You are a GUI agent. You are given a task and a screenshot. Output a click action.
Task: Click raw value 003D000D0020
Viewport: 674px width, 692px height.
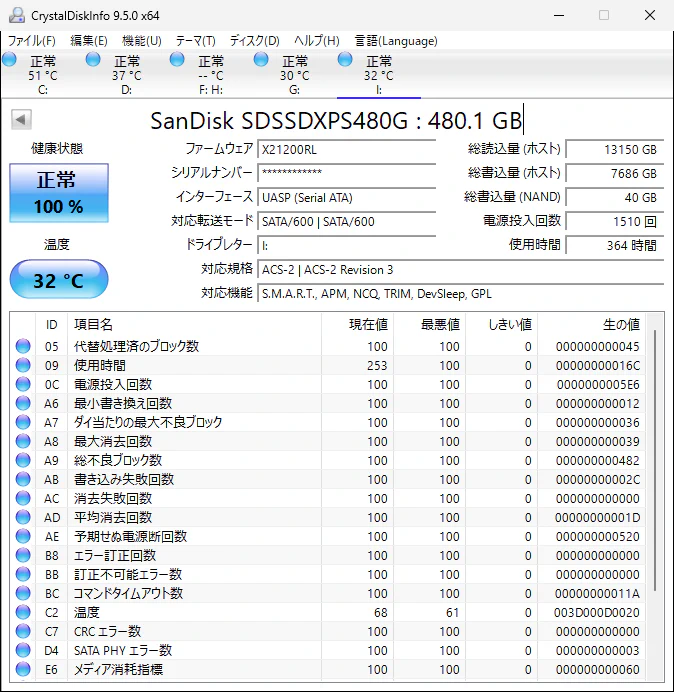[x=597, y=613]
